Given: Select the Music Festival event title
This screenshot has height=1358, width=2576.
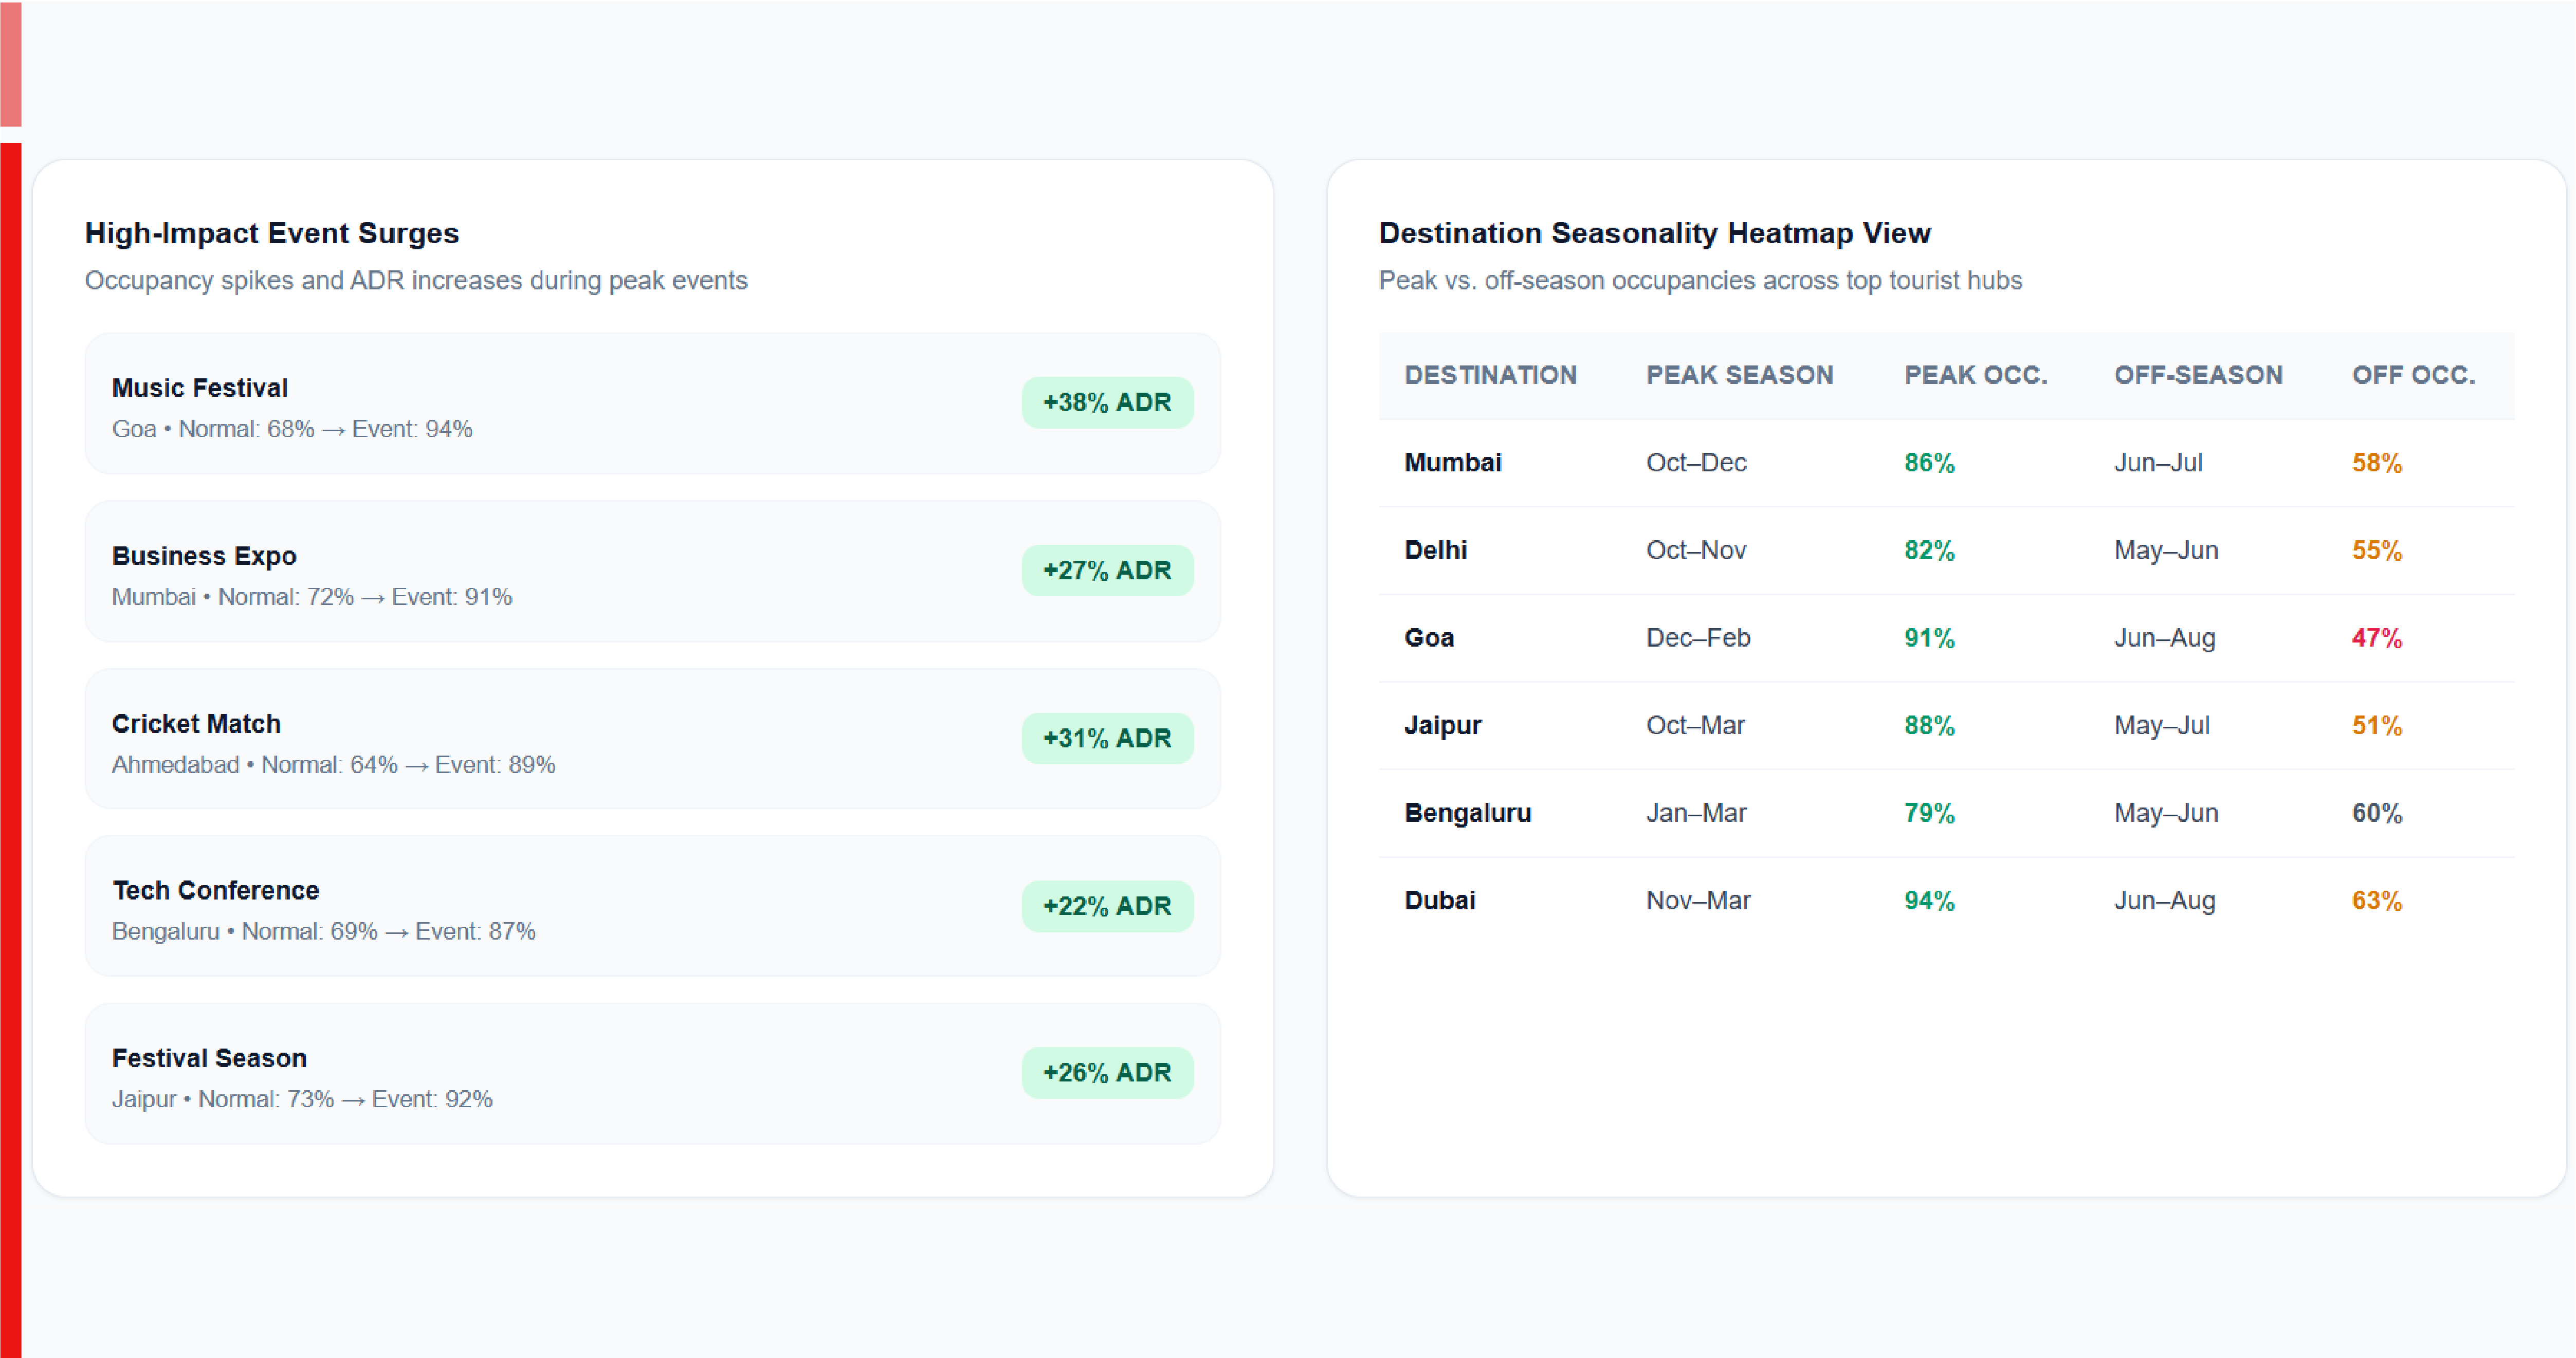Looking at the screenshot, I should point(199,388).
